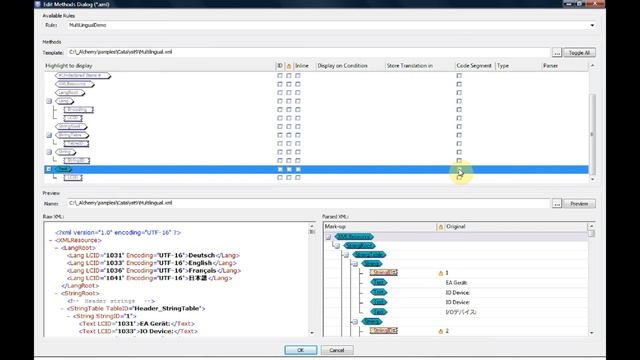
Task: Collapse the selected Text node in Methods list
Action: pyautogui.click(x=49, y=169)
